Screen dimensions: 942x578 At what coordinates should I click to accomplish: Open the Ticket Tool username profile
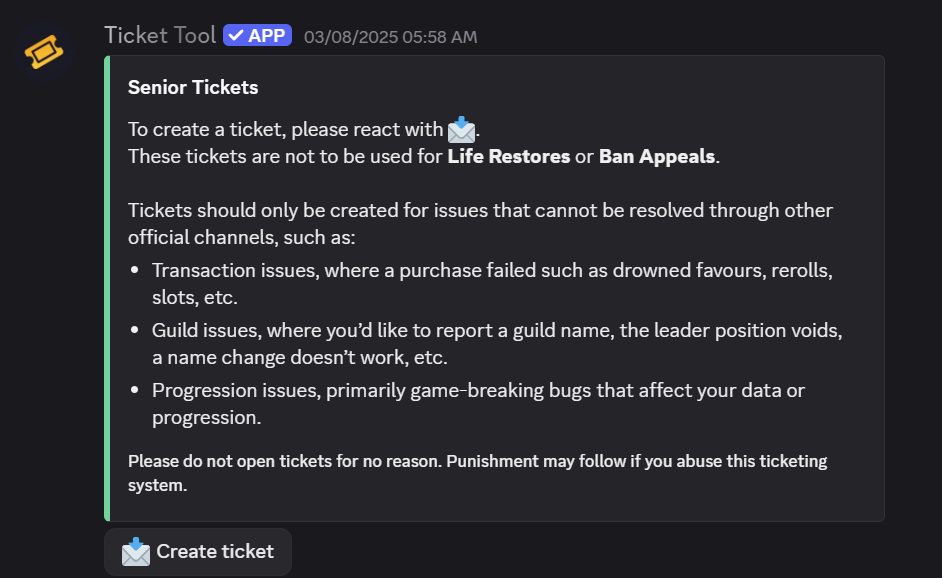160,35
